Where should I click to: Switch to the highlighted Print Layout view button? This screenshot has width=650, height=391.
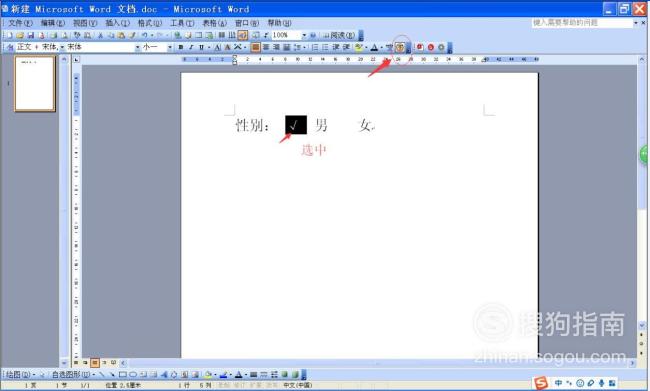[95, 363]
